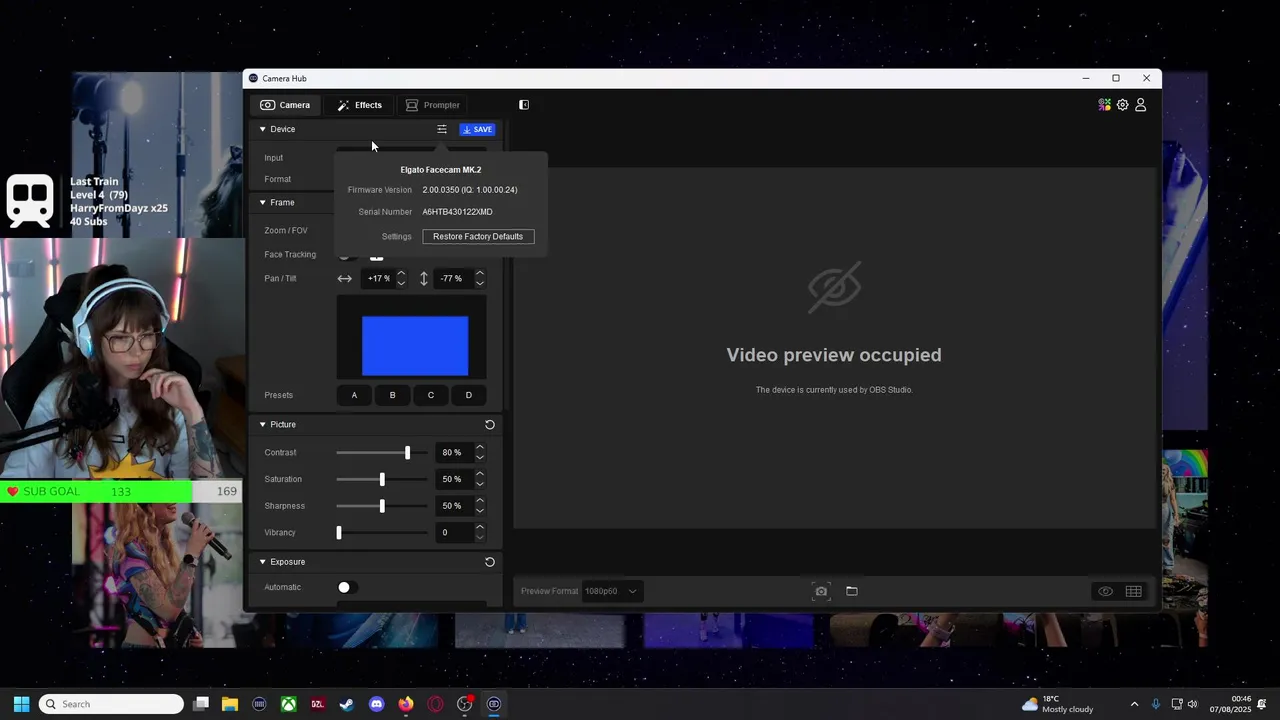This screenshot has height=720, width=1280.
Task: Increase the Sharpness value with up arrow
Action: (x=480, y=501)
